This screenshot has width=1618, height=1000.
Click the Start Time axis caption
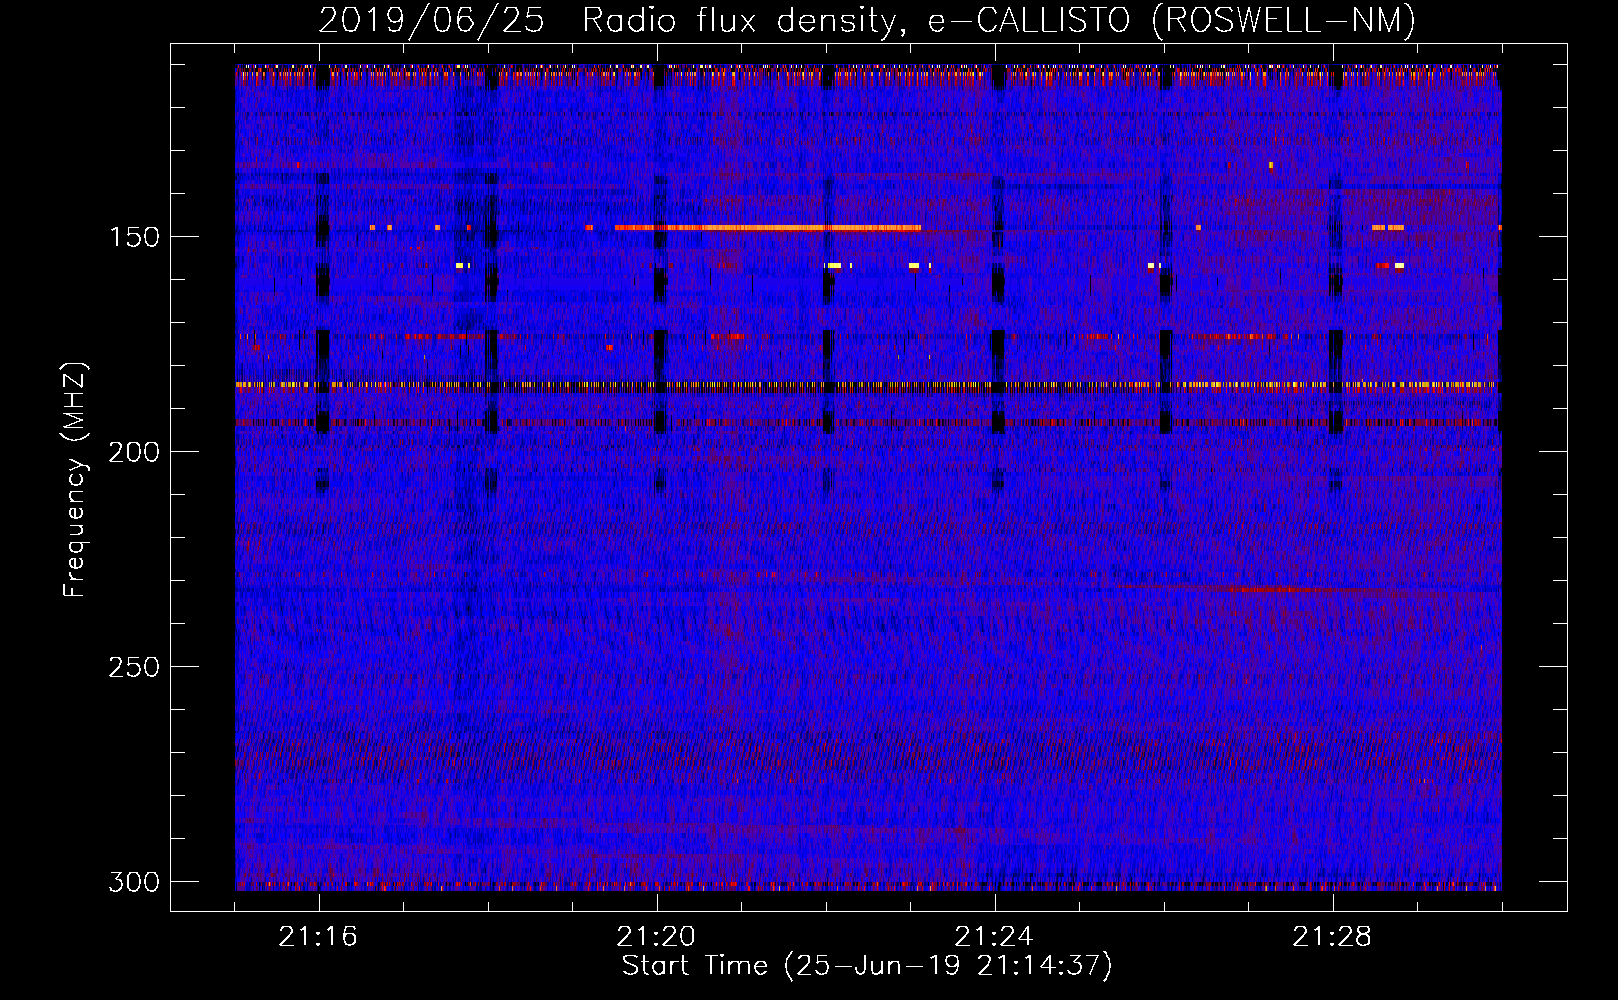[867, 966]
